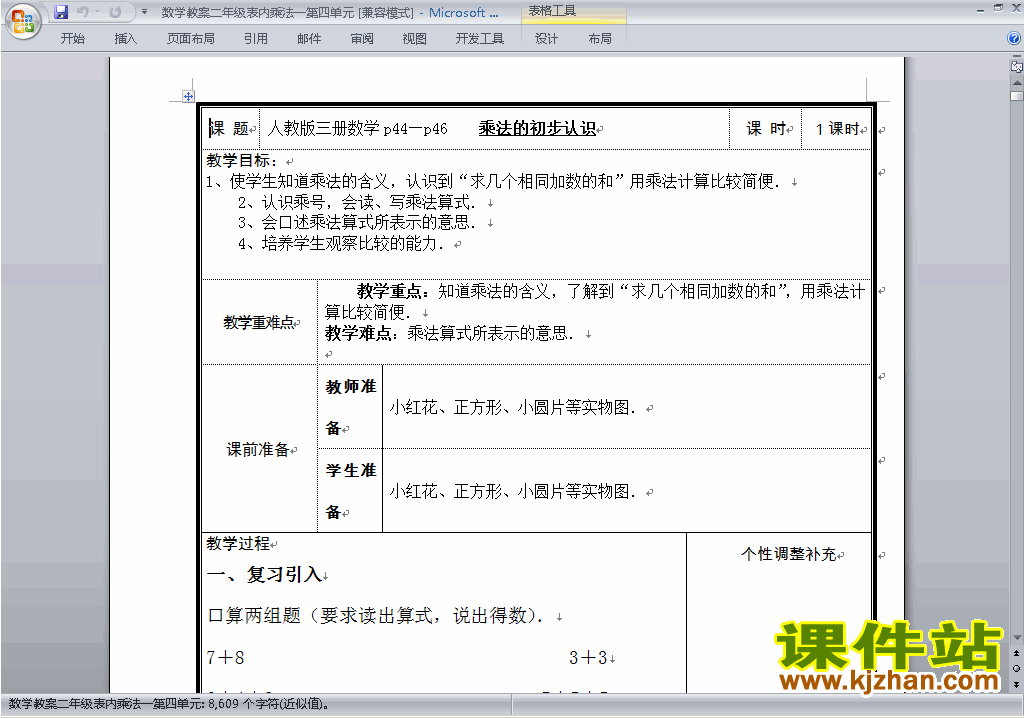The height and width of the screenshot is (718, 1024).
Task: Go to previous page button
Action: (x=1016, y=653)
